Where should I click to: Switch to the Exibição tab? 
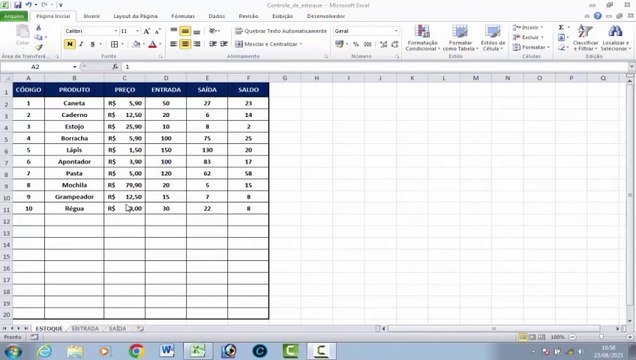coord(282,16)
